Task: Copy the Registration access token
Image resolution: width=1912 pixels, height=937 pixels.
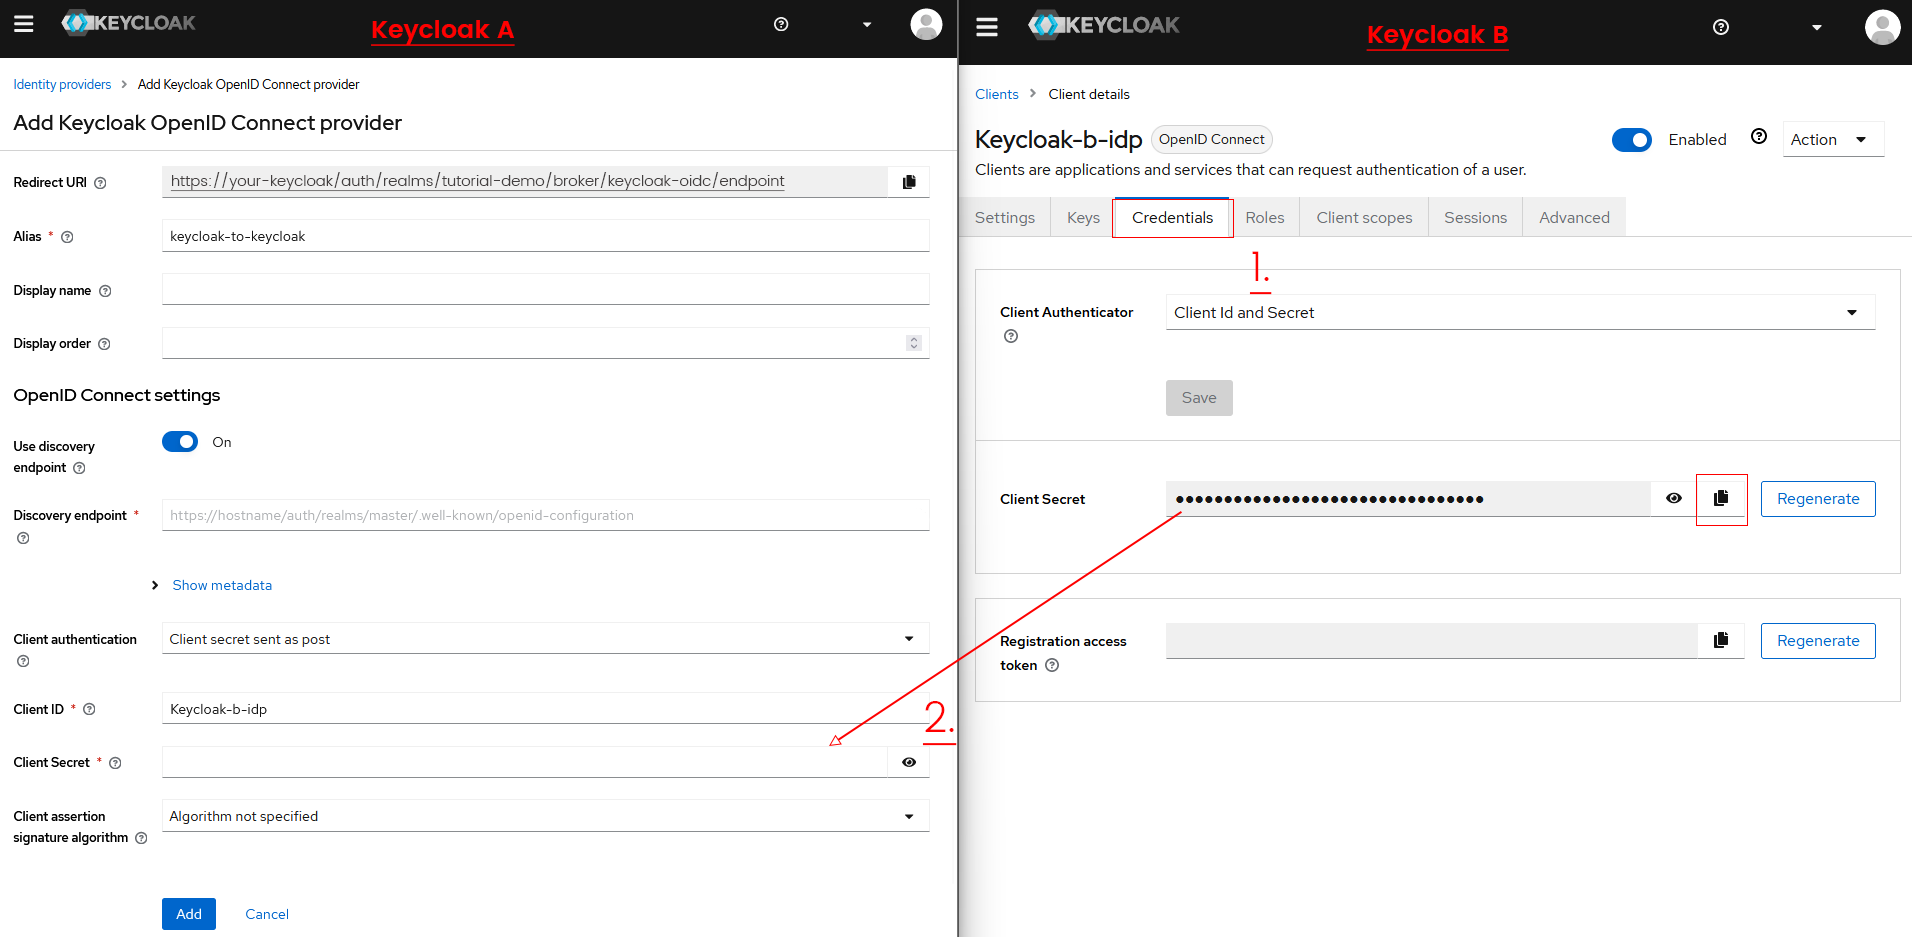Action: (x=1721, y=640)
